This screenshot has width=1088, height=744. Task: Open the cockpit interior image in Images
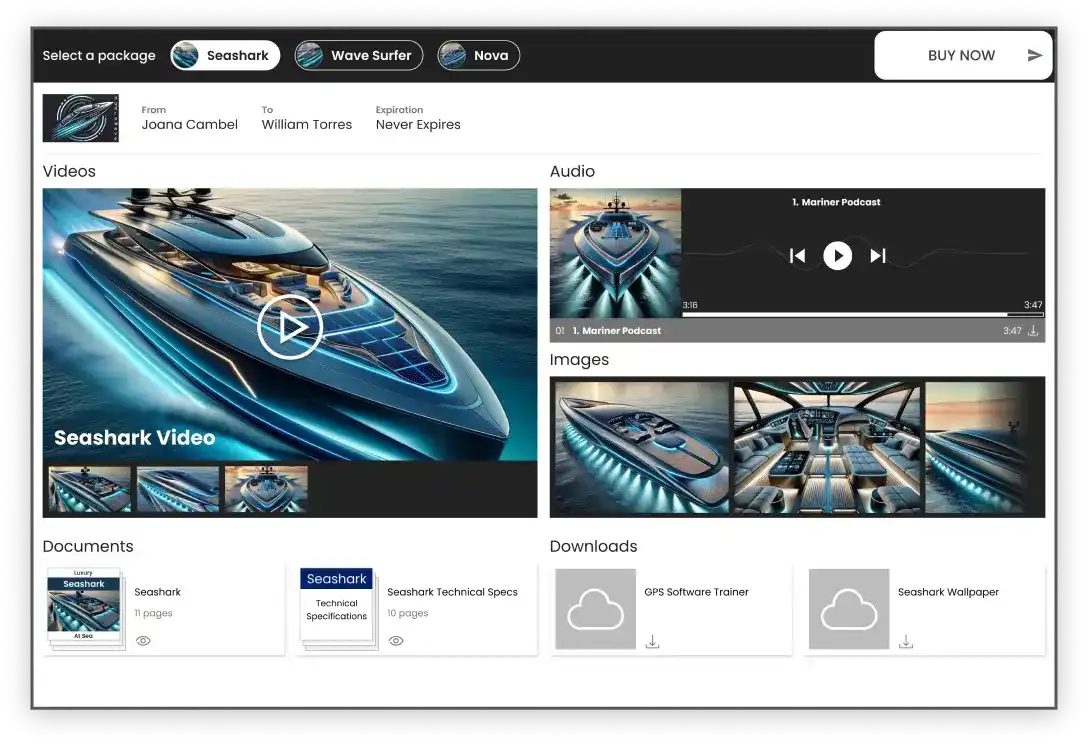(825, 447)
